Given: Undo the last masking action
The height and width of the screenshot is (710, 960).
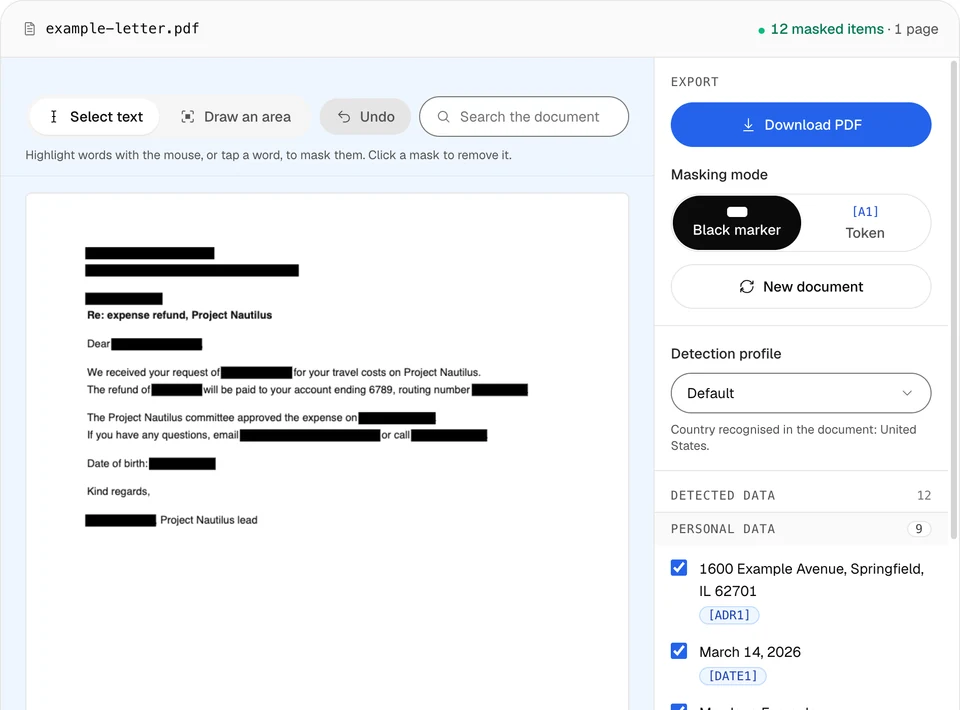Looking at the screenshot, I should (x=366, y=116).
